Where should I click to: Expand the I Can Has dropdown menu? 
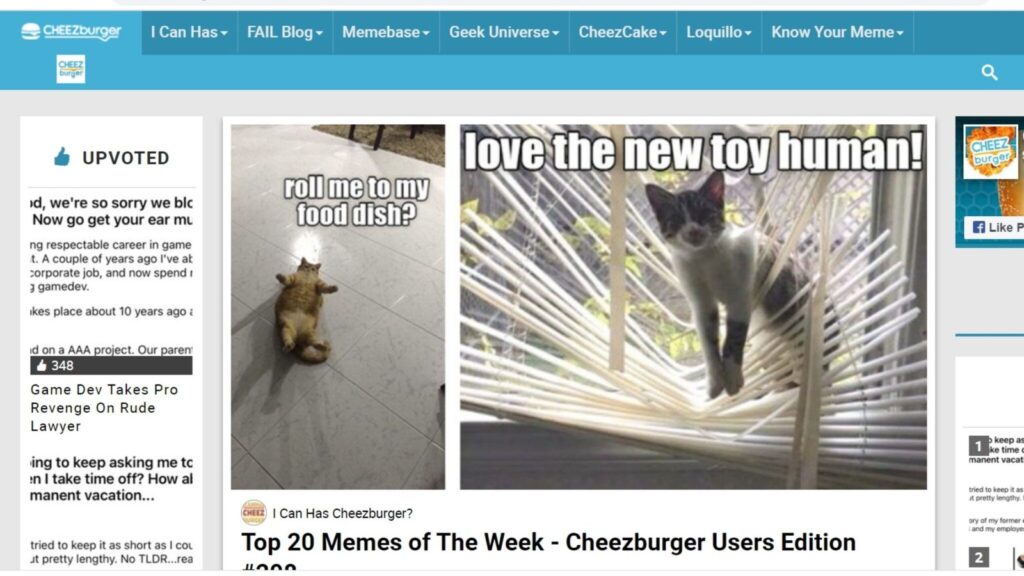click(189, 32)
